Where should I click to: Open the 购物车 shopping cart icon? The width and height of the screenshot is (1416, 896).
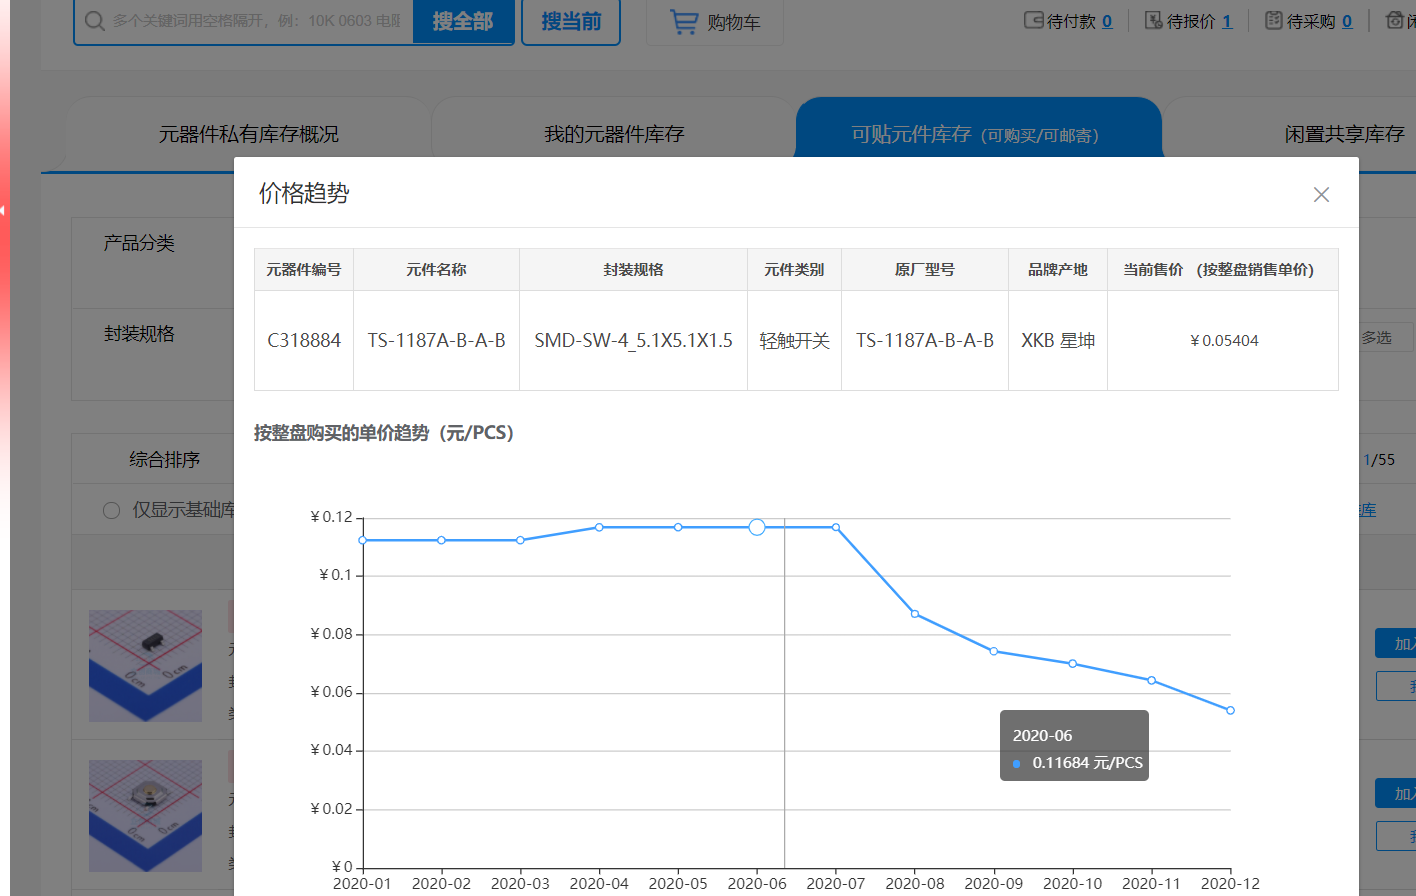tap(684, 21)
